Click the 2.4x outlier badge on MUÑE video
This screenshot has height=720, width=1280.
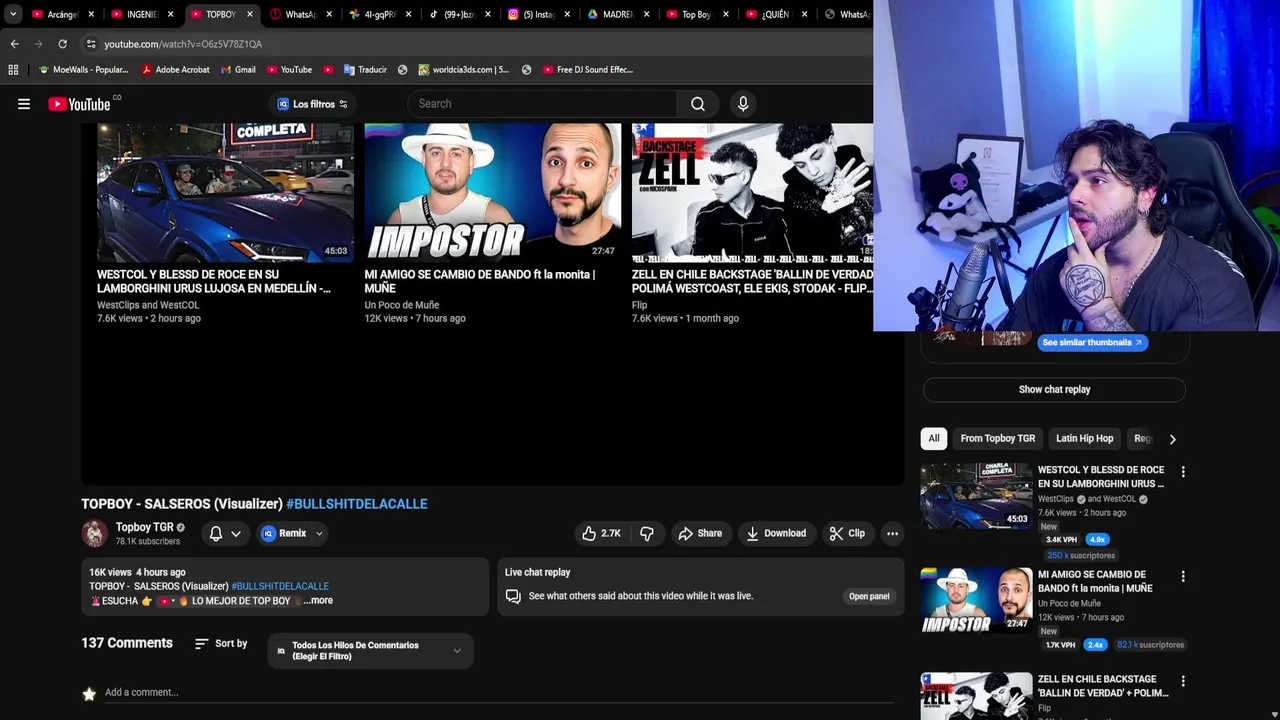pos(1095,645)
